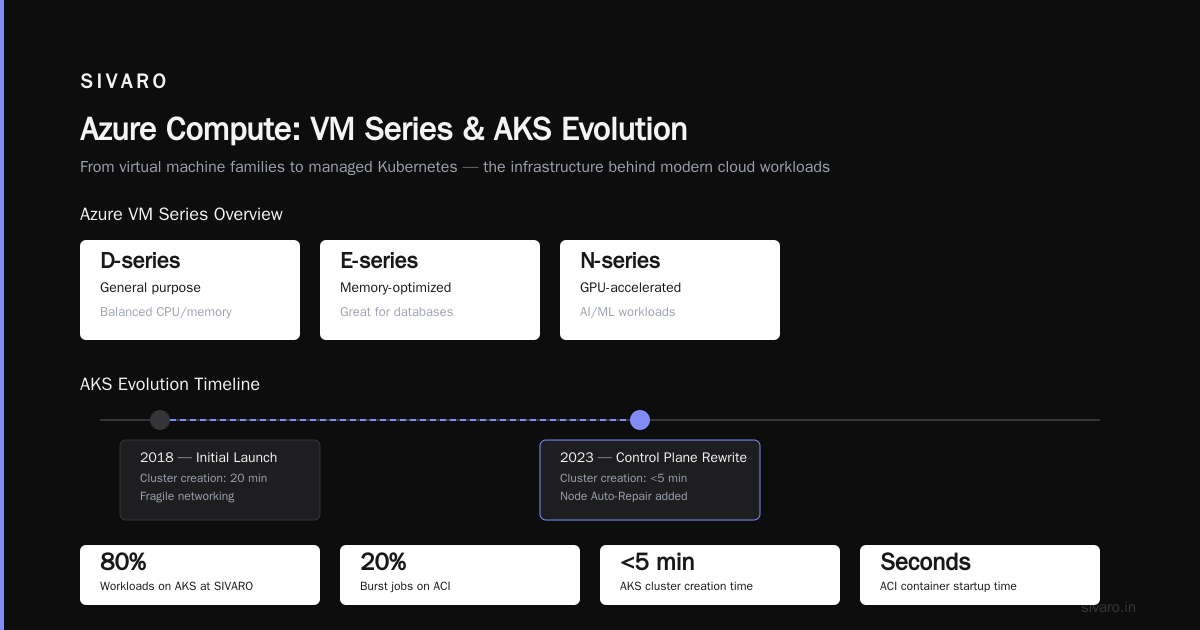The image size is (1200, 630).
Task: Click the 80% workloads stat card
Action: click(x=200, y=575)
